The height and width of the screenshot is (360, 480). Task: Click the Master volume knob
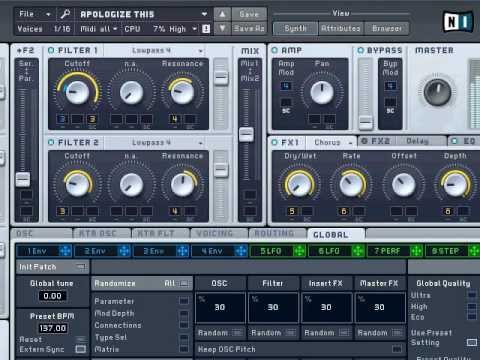437,92
